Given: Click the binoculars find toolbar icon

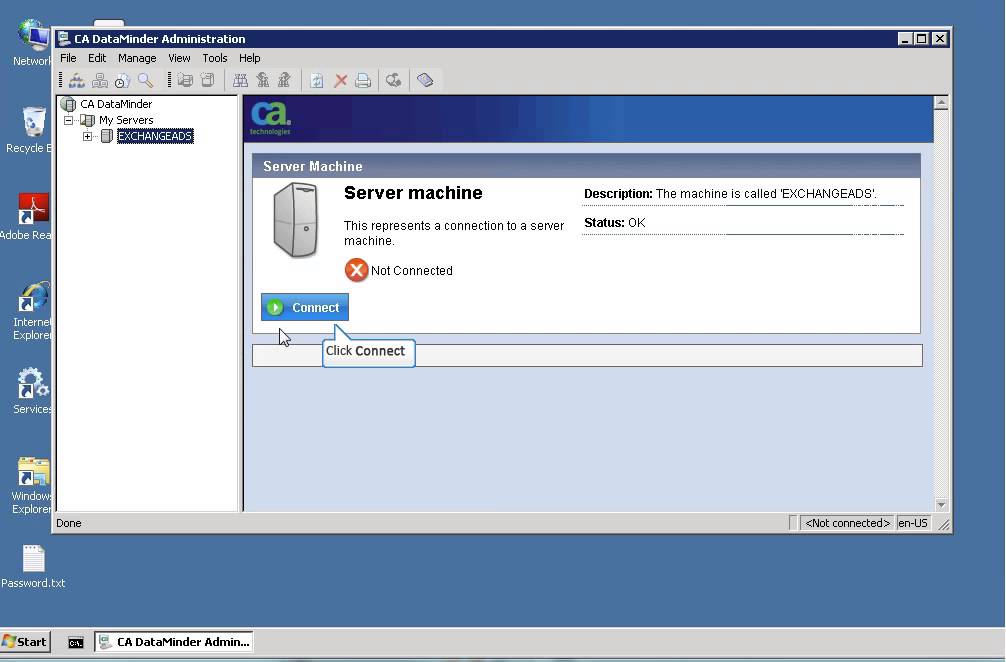Looking at the screenshot, I should 241,80.
